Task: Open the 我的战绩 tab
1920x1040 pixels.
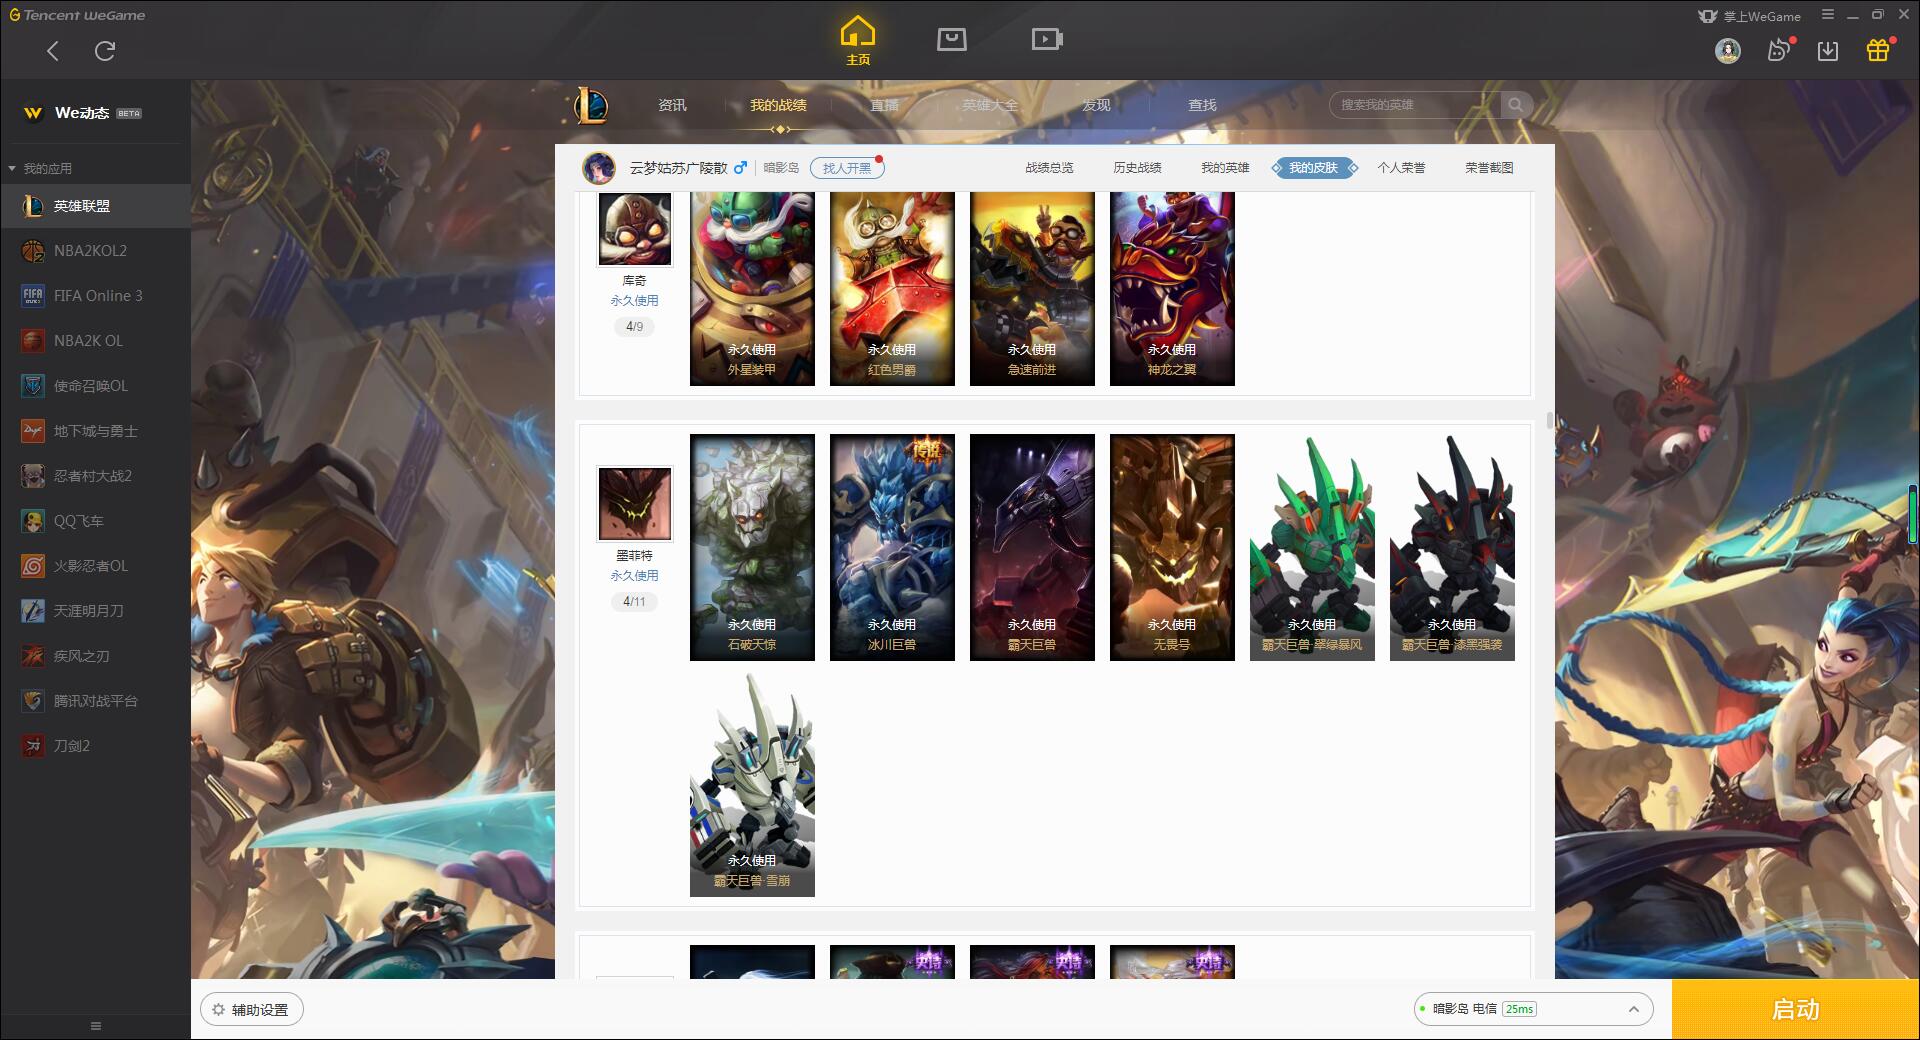Action: [778, 105]
